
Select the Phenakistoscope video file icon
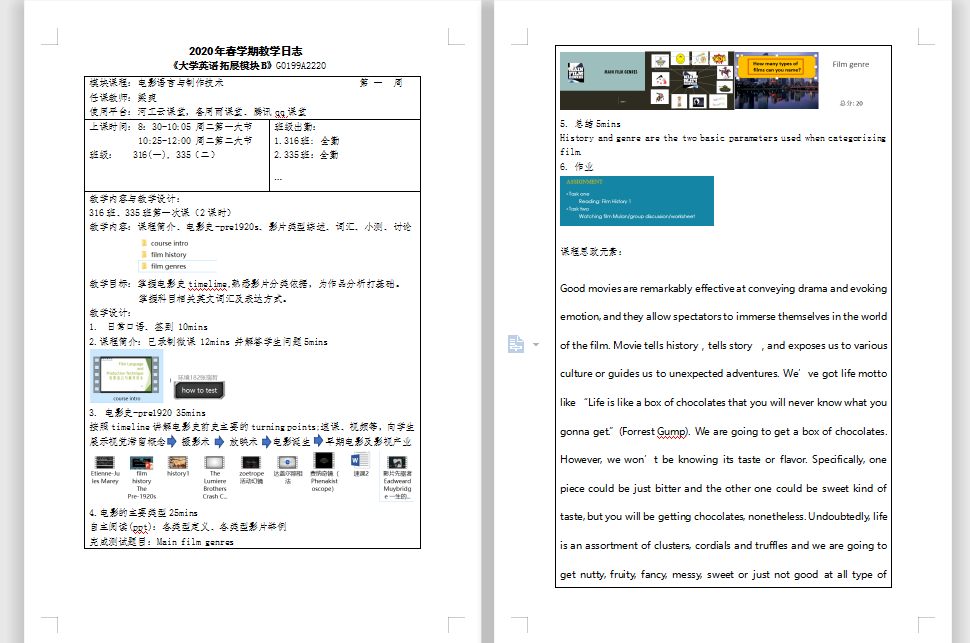coord(324,461)
